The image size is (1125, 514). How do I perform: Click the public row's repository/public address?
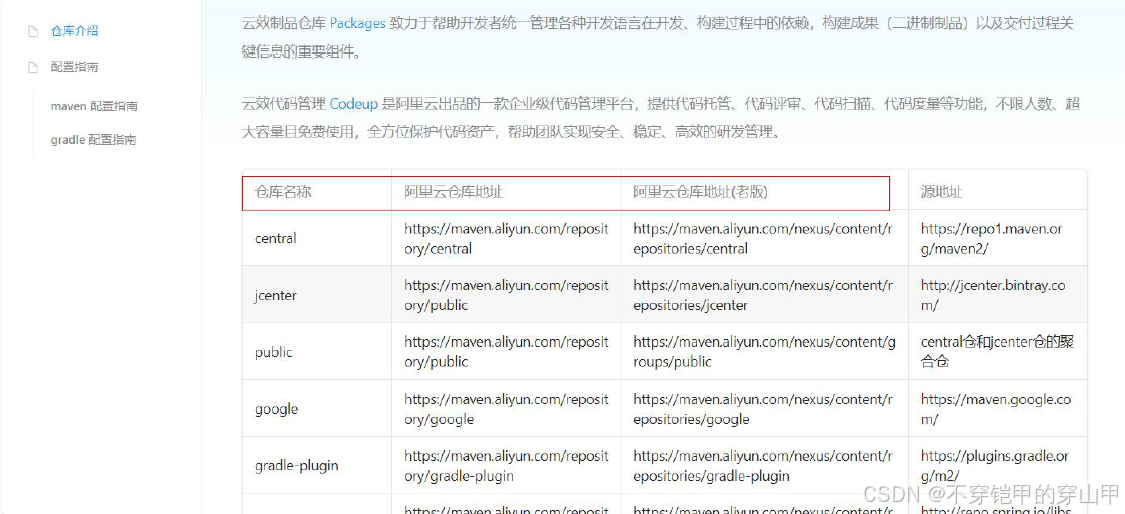(x=506, y=352)
